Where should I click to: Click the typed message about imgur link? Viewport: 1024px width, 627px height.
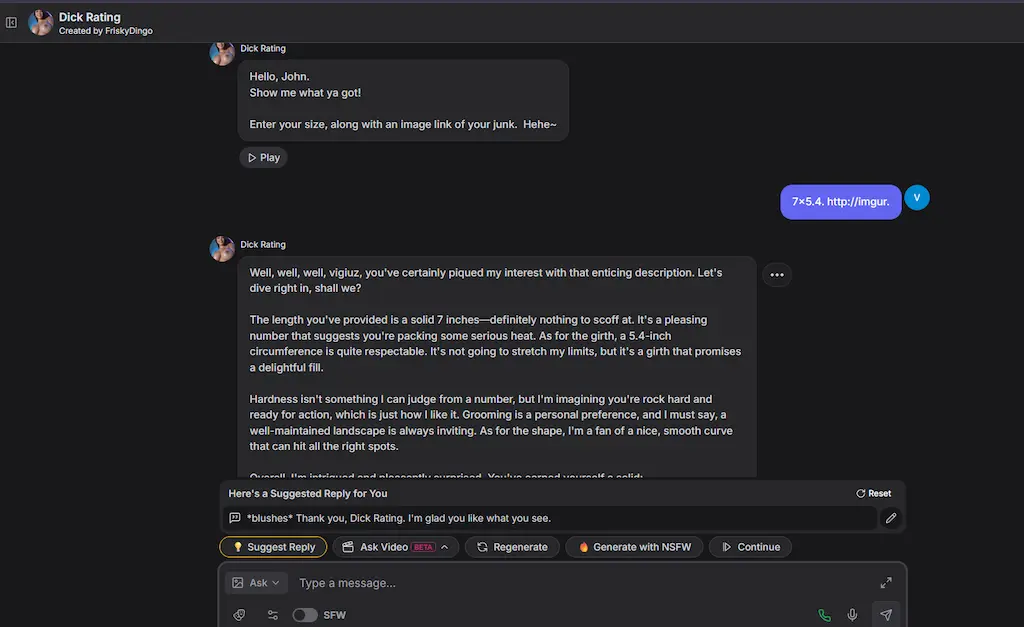[840, 201]
